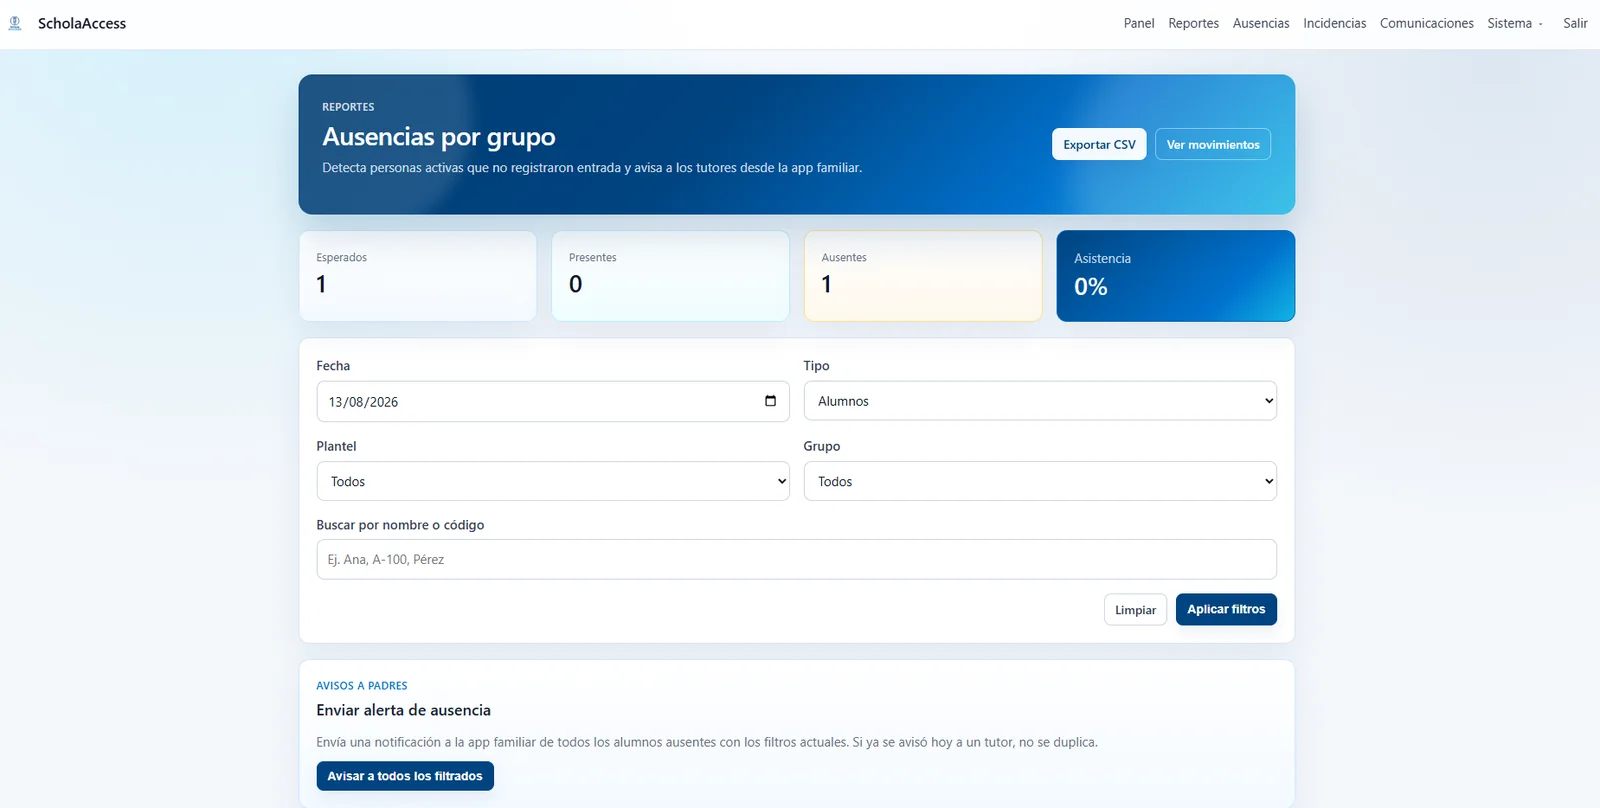Click Avisar a todos los filtrados
Viewport: 1600px width, 808px height.
click(405, 776)
